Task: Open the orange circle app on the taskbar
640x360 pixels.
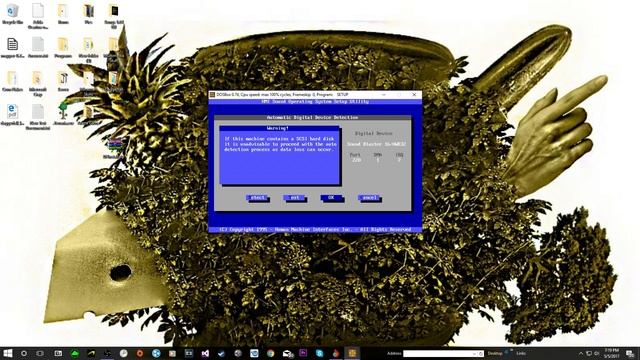Action: click(140, 353)
